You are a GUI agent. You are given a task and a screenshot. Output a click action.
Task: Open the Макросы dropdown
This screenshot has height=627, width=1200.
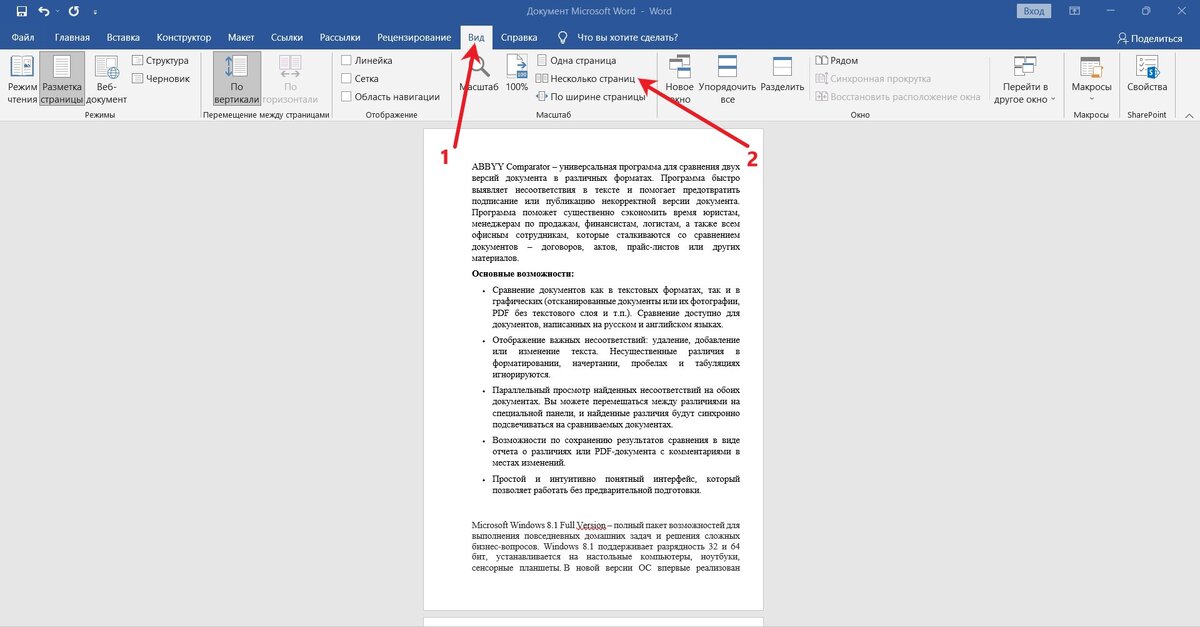(x=1091, y=80)
